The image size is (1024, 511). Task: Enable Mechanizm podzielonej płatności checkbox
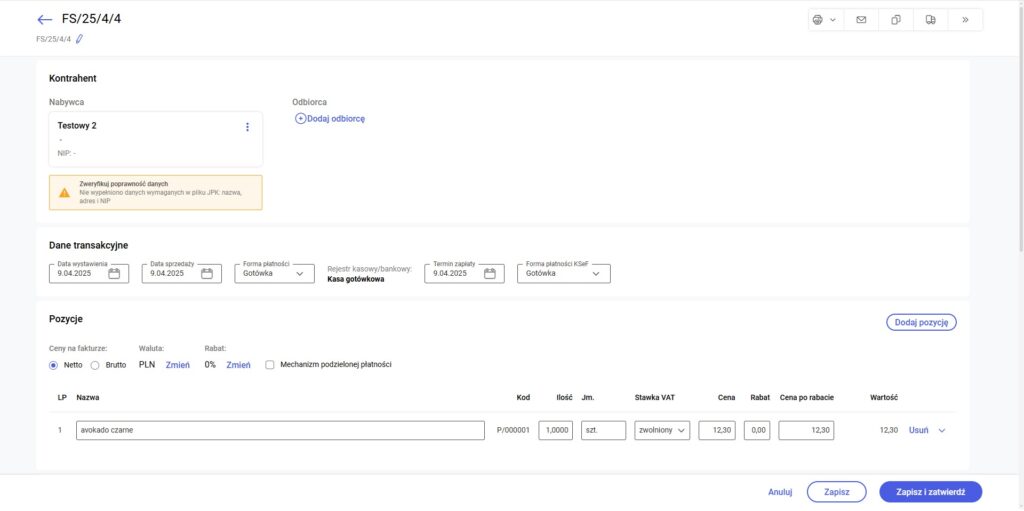point(270,365)
